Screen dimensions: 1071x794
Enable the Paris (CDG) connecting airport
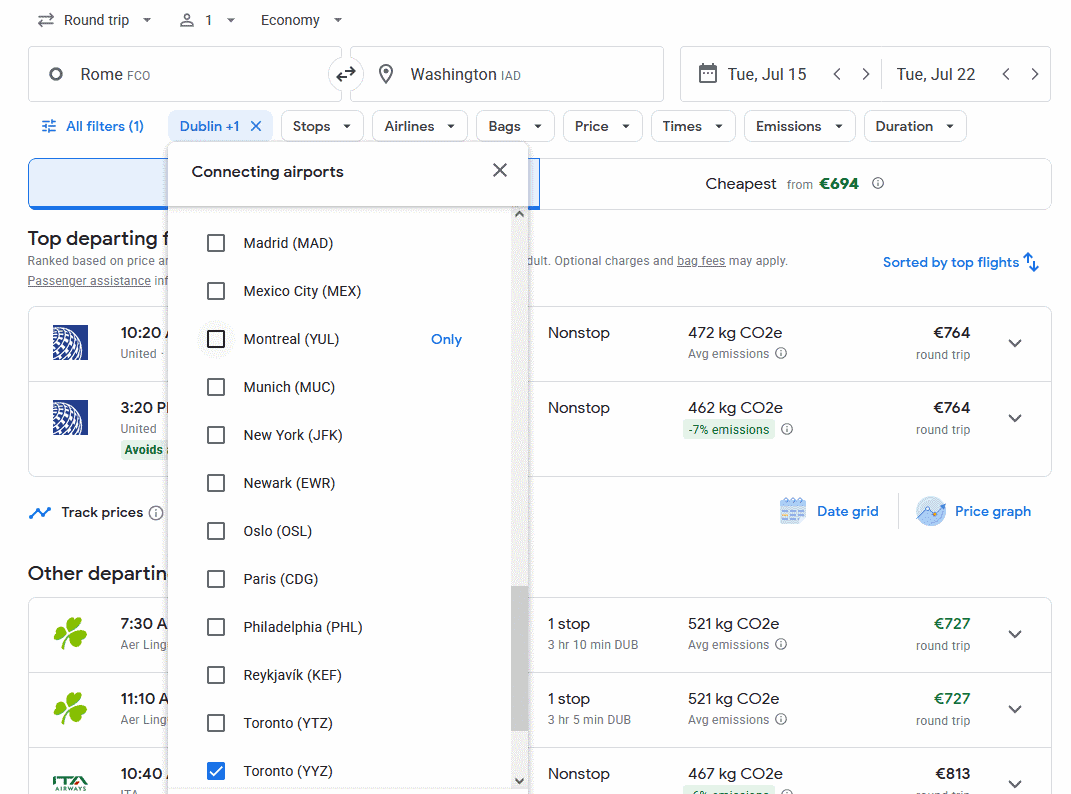(x=216, y=579)
